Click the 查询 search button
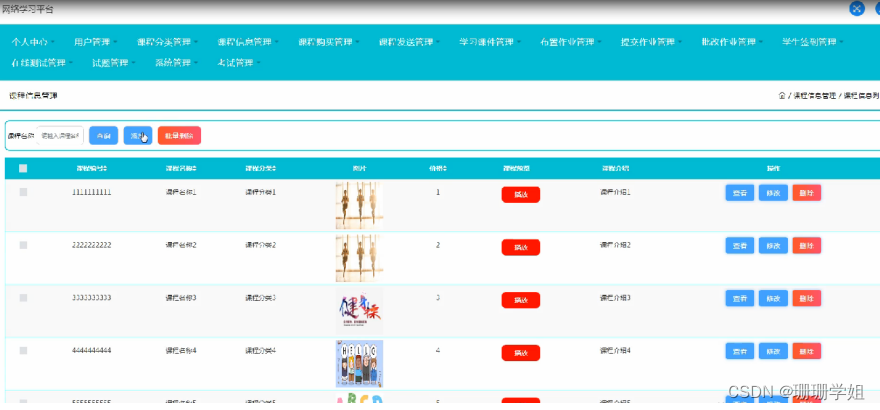This screenshot has height=410, width=880. pyautogui.click(x=103, y=136)
